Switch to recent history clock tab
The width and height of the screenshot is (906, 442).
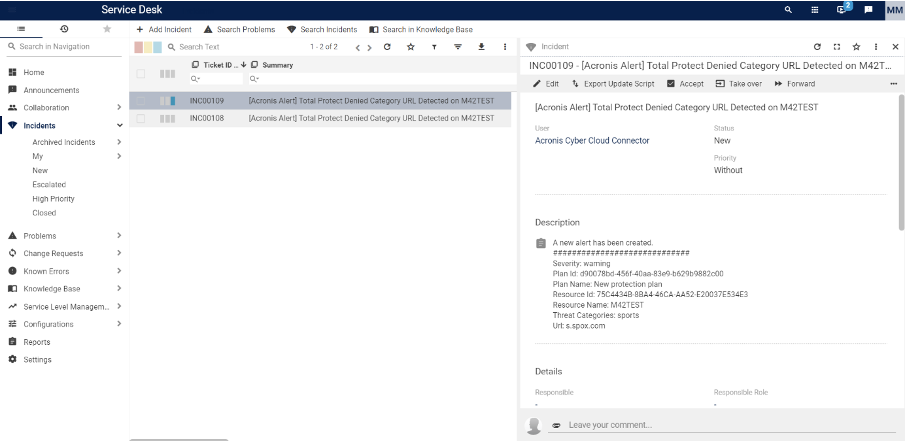tap(64, 29)
